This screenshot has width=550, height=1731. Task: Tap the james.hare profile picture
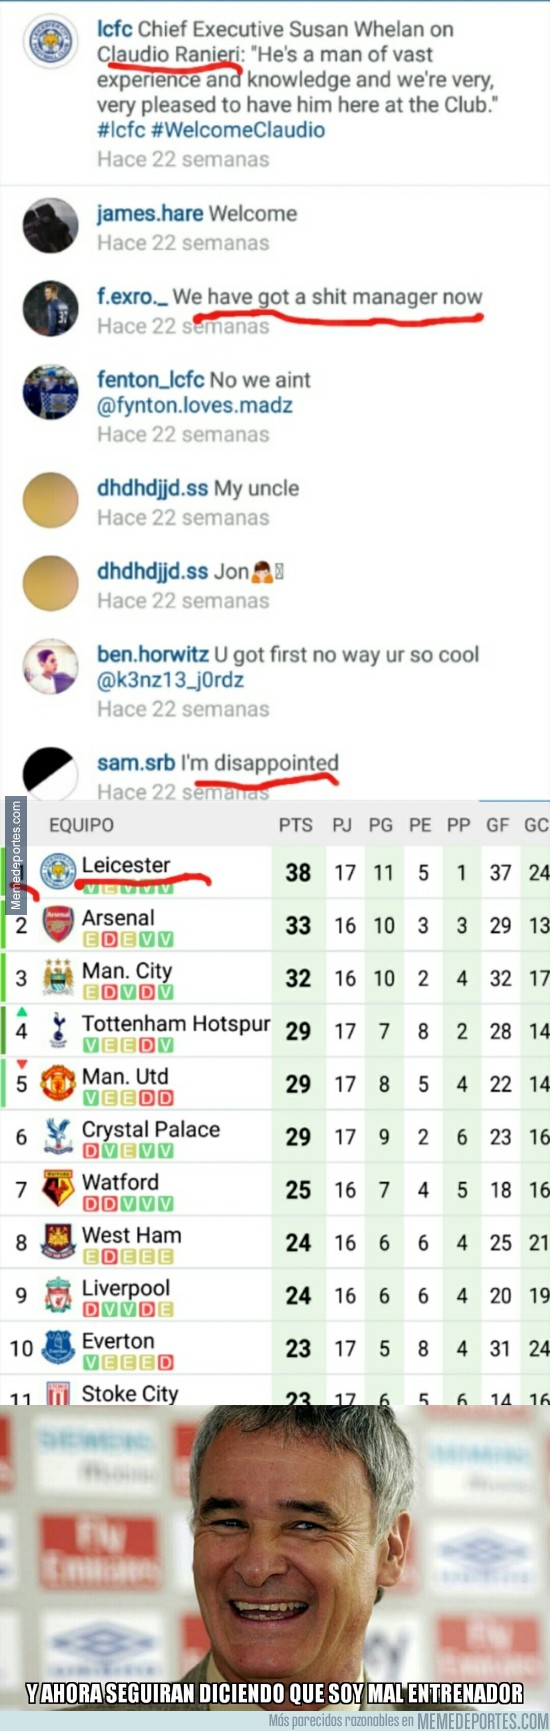pos(51,225)
